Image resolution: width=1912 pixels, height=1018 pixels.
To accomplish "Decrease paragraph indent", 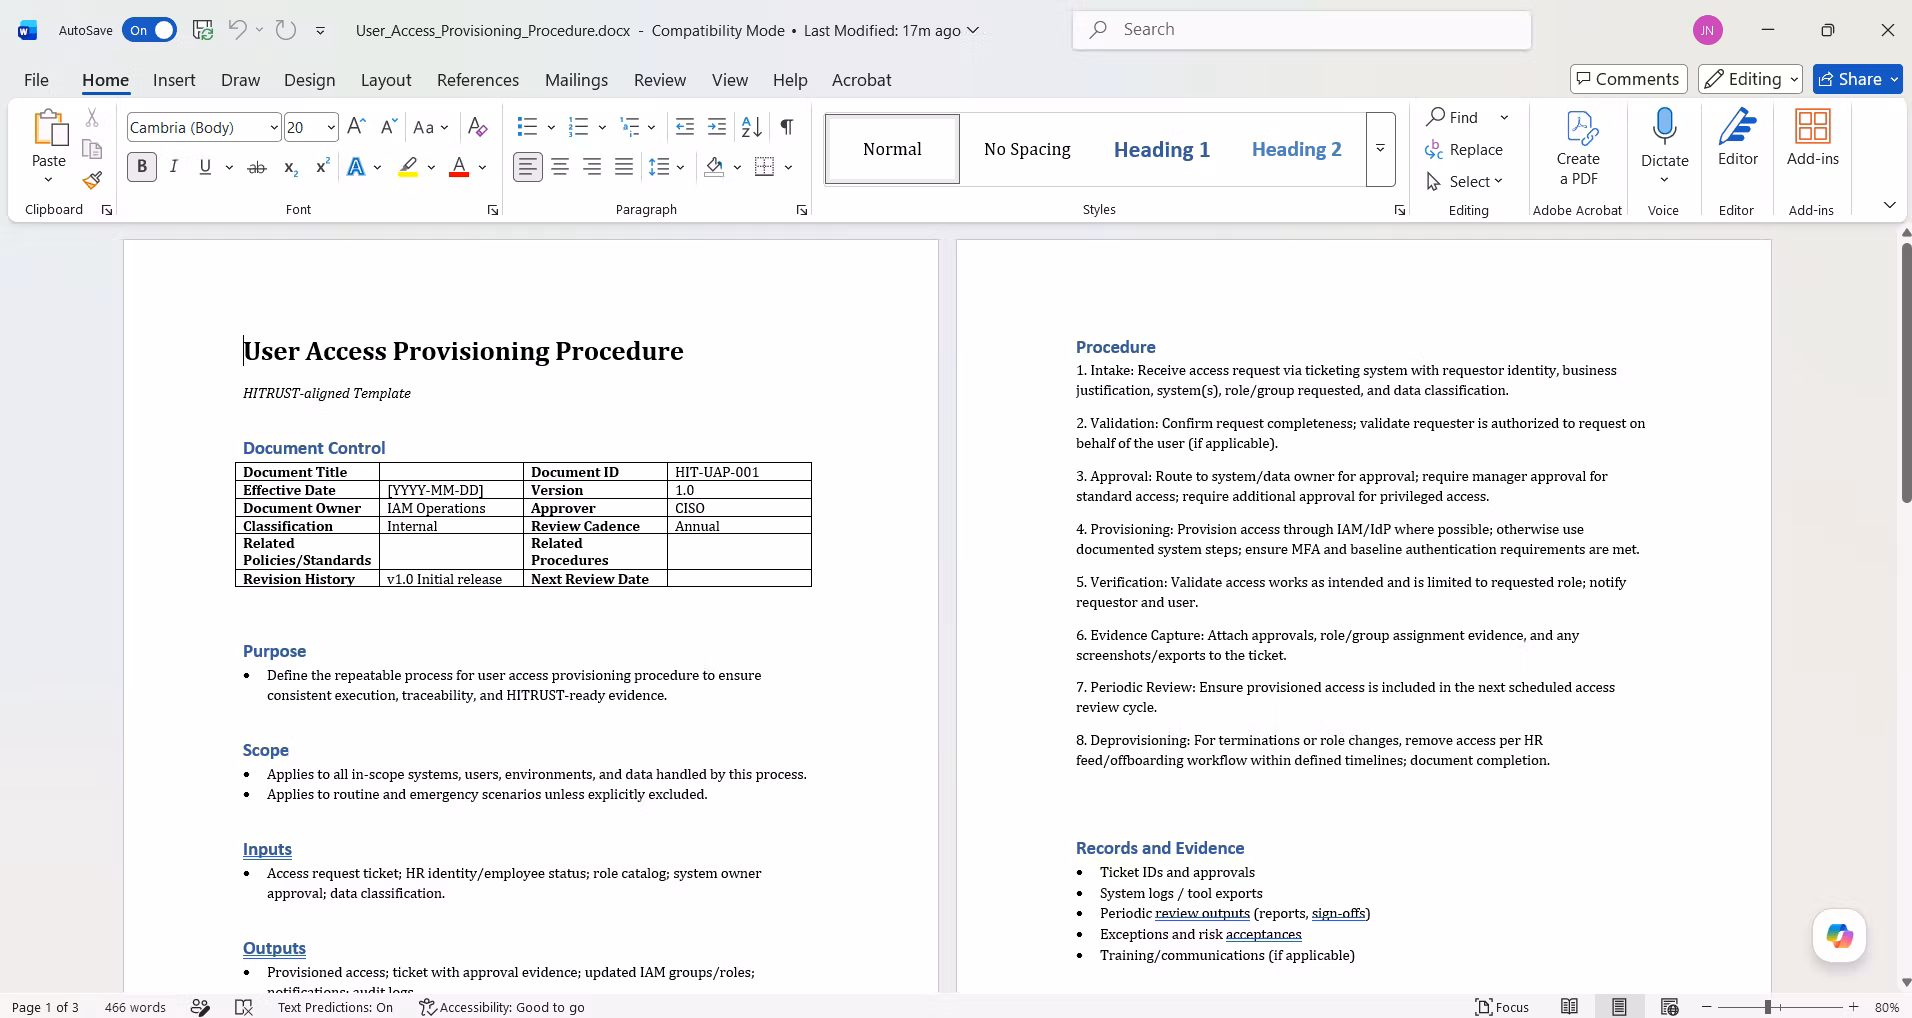I will pyautogui.click(x=685, y=127).
